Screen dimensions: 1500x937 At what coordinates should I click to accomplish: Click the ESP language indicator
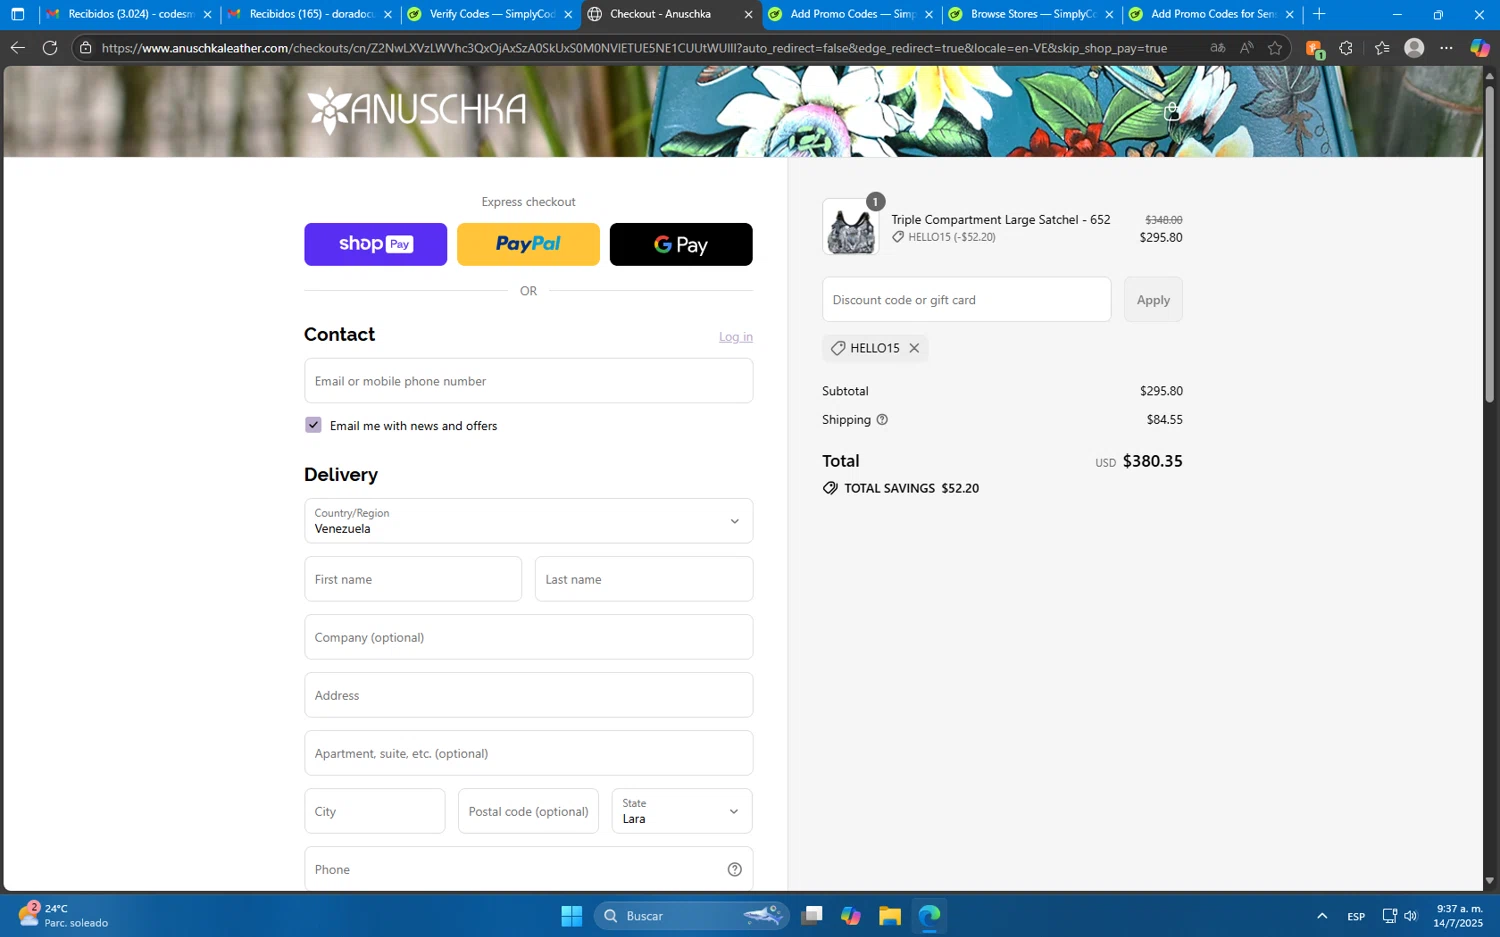1356,917
